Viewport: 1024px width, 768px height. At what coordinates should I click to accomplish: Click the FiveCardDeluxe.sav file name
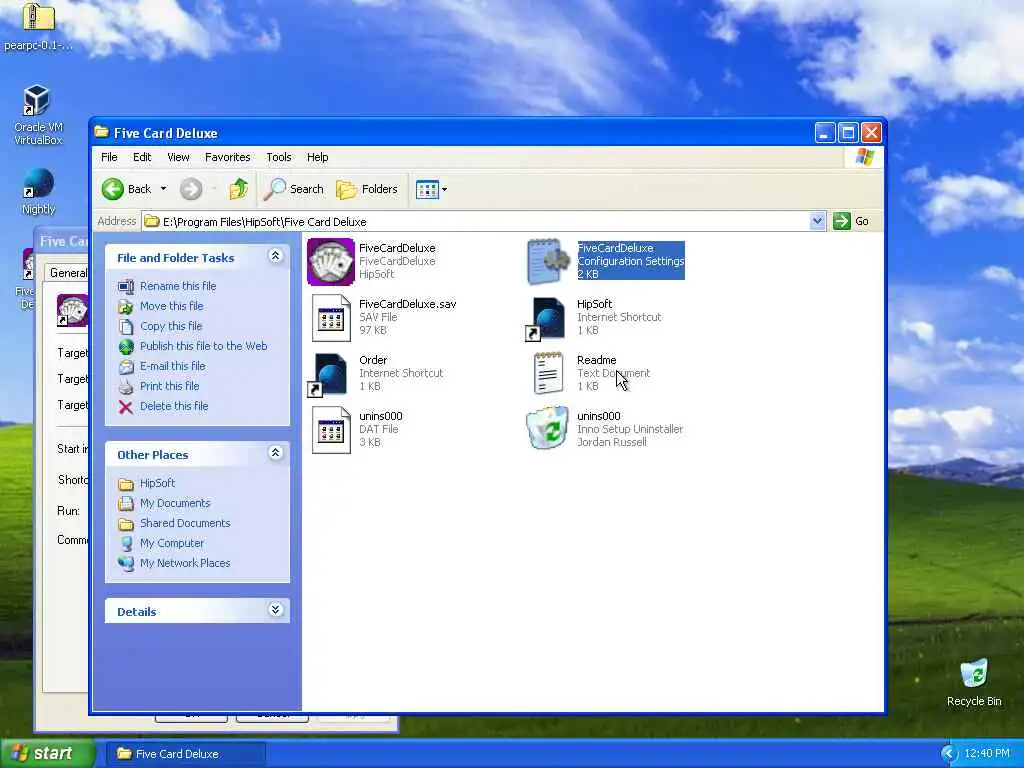pyautogui.click(x=408, y=304)
